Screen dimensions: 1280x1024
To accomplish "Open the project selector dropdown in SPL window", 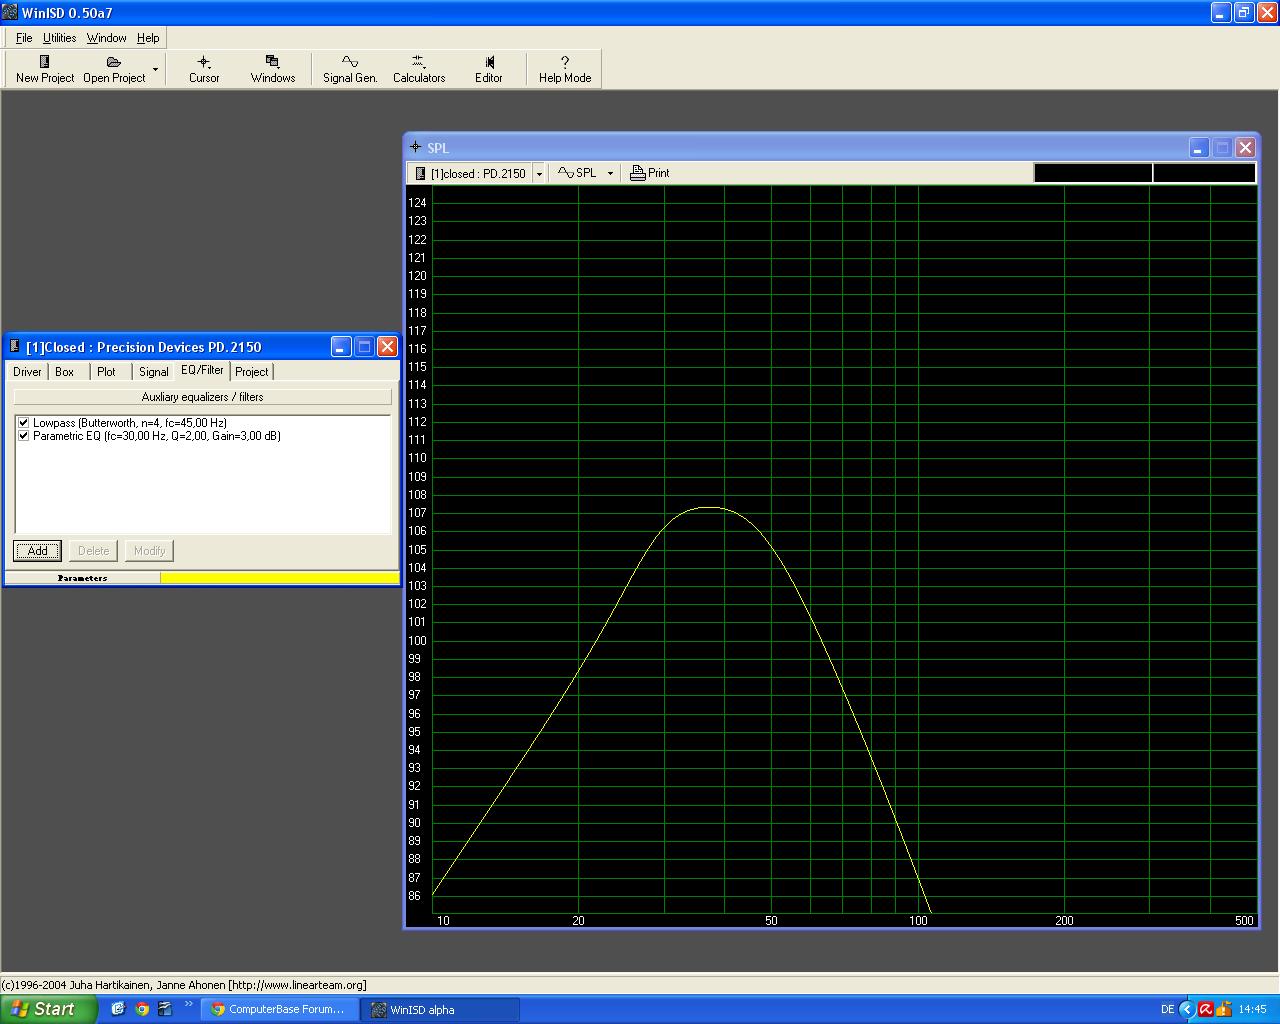I will click(x=539, y=174).
